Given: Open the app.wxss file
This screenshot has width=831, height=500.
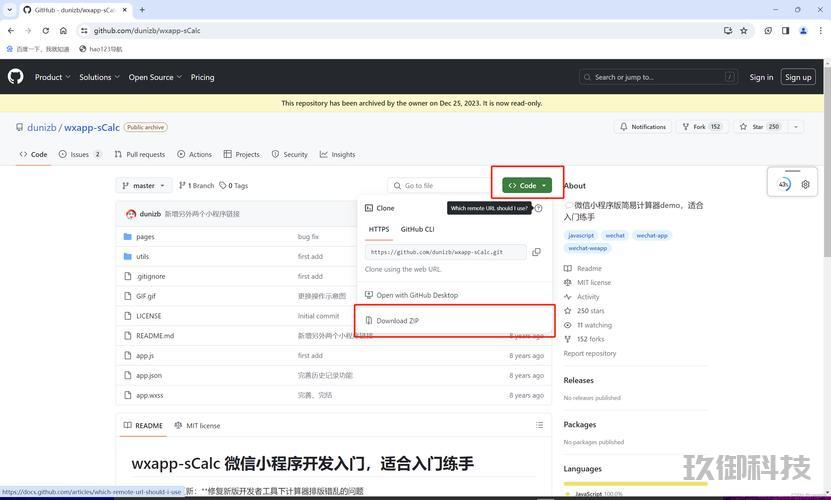Looking at the screenshot, I should click(149, 396).
